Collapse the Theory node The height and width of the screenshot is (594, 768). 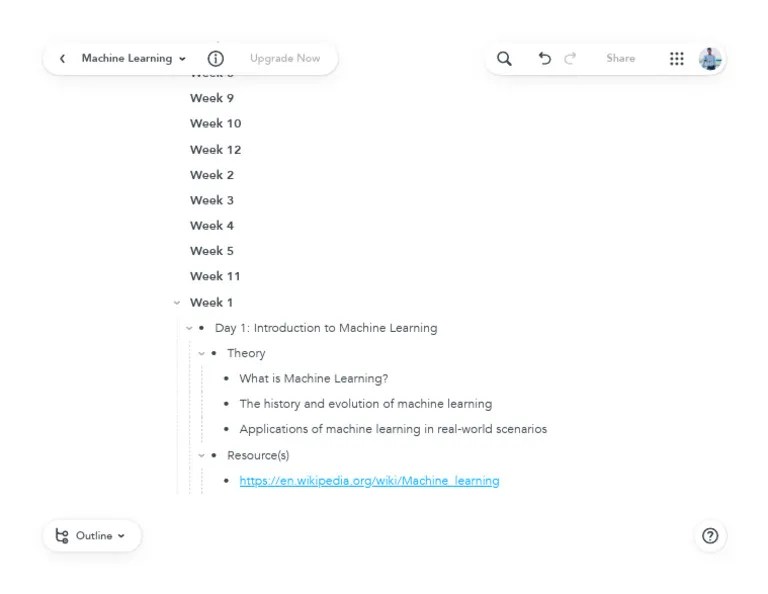pyautogui.click(x=201, y=354)
